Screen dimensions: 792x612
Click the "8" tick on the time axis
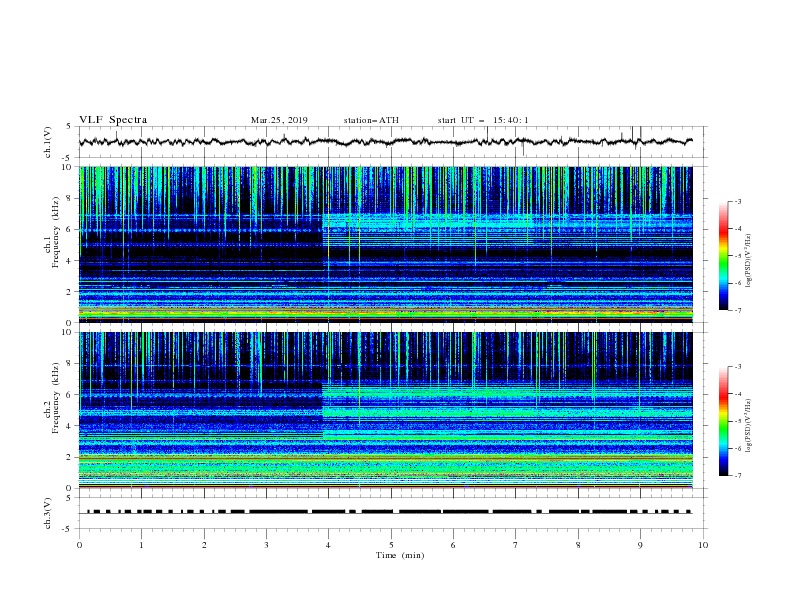click(578, 545)
